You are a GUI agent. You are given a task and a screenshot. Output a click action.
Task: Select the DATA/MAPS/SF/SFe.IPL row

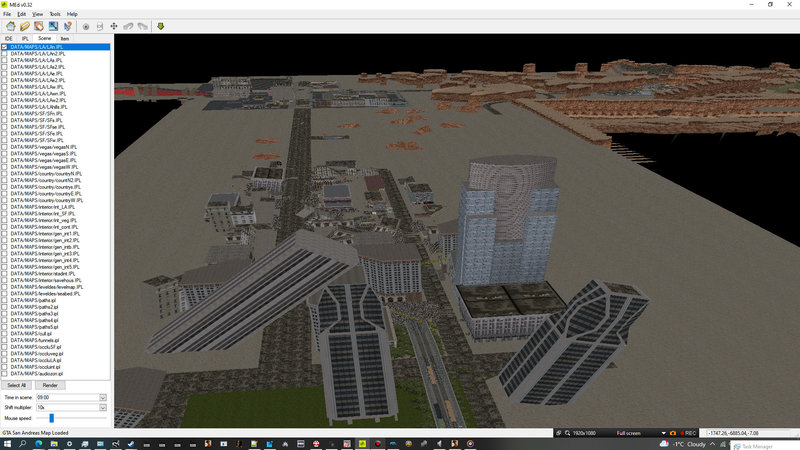tap(57, 133)
